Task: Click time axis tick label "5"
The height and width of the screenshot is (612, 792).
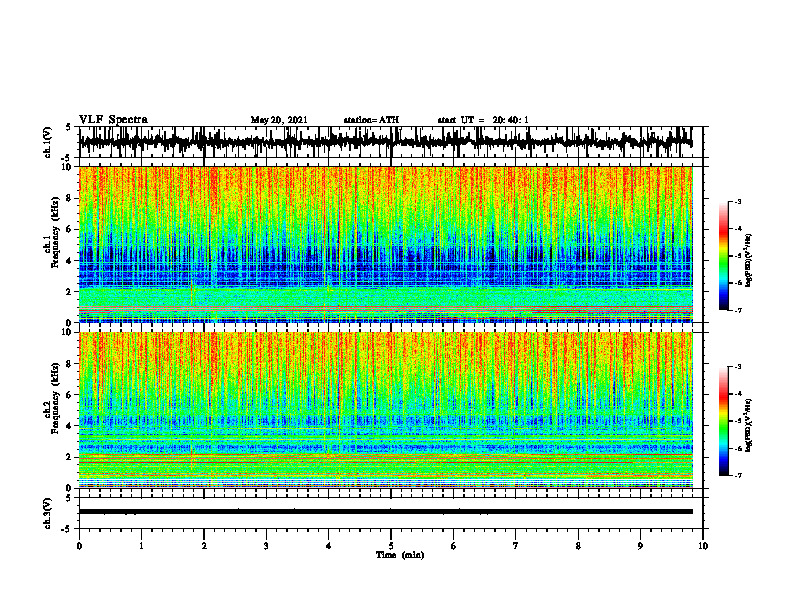Action: (391, 546)
